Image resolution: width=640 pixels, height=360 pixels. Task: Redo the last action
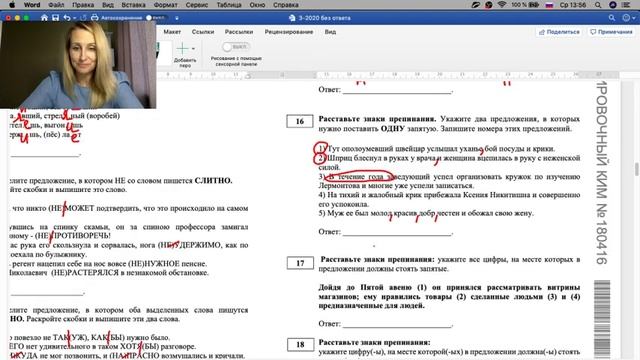(84, 18)
